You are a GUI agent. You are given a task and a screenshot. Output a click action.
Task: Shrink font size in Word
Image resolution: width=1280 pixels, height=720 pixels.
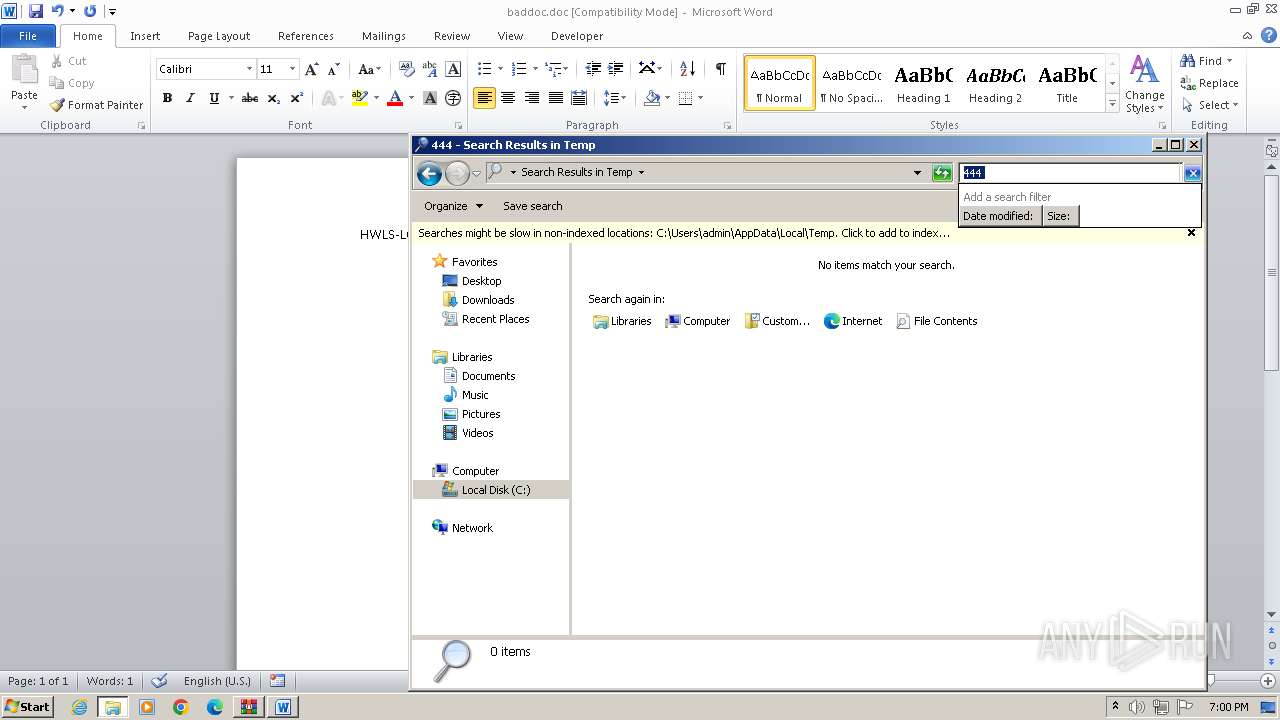point(334,69)
